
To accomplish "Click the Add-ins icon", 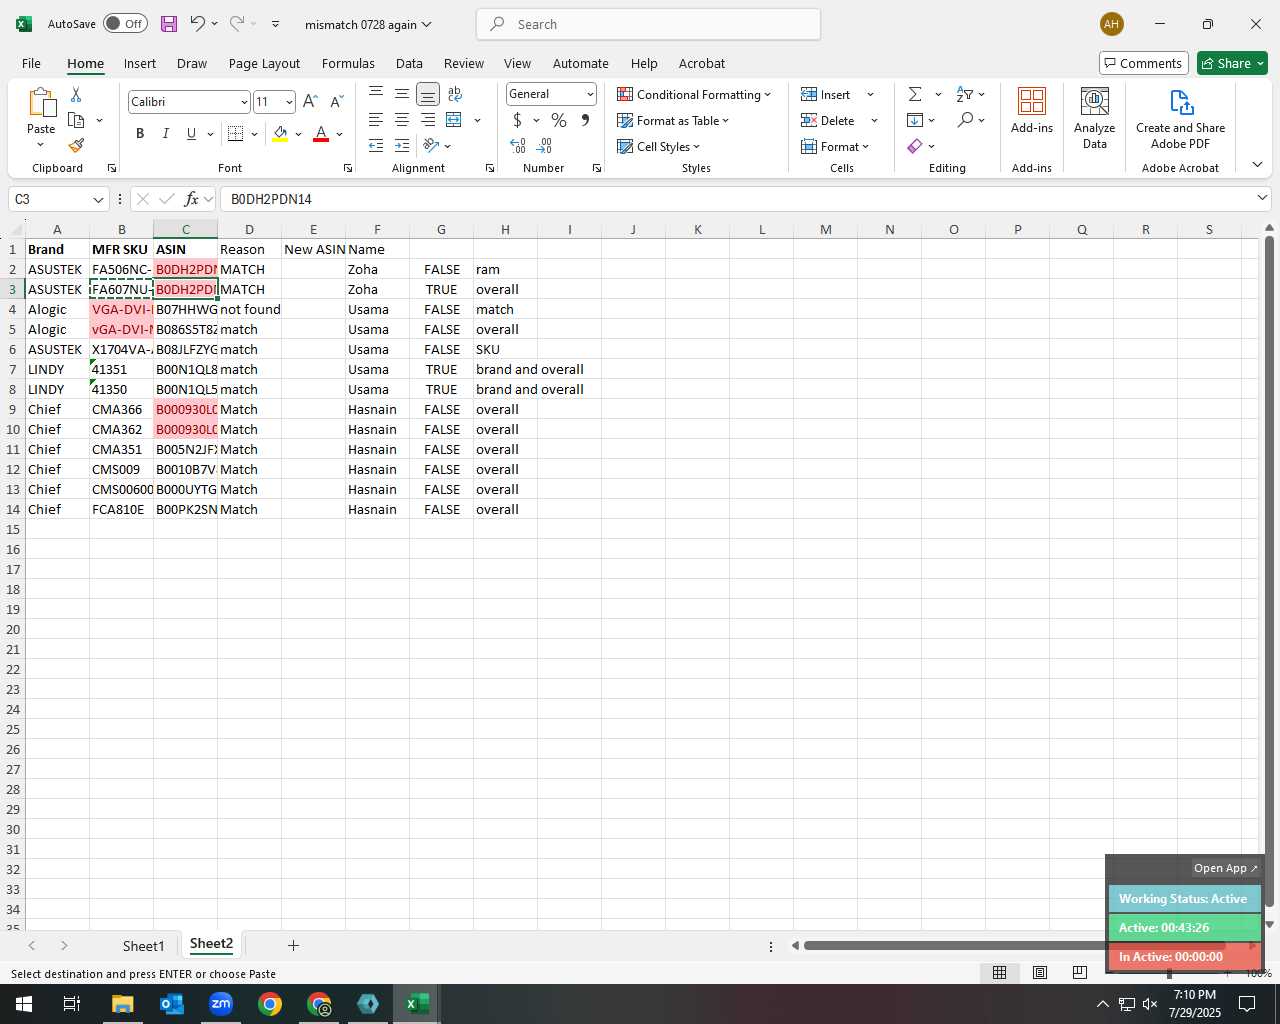I will tap(1032, 110).
